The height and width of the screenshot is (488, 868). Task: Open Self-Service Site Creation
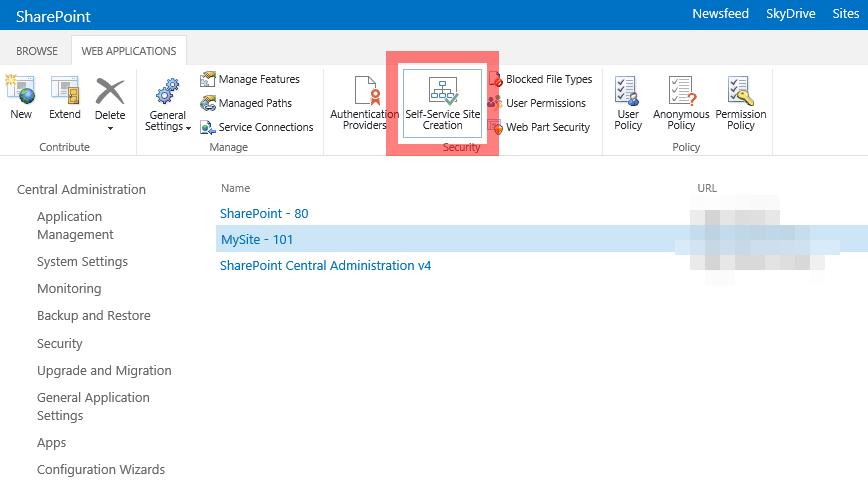tap(442, 103)
